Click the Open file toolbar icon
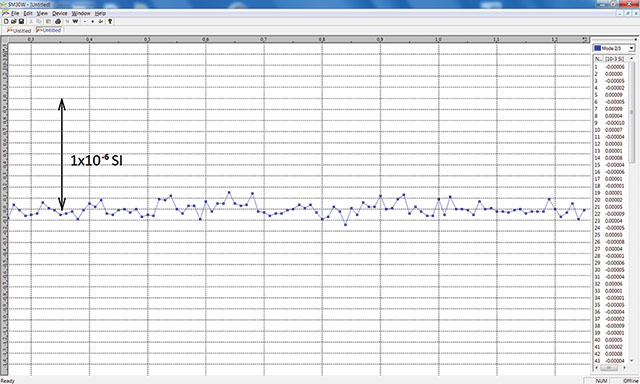The image size is (640, 384). coord(13,21)
